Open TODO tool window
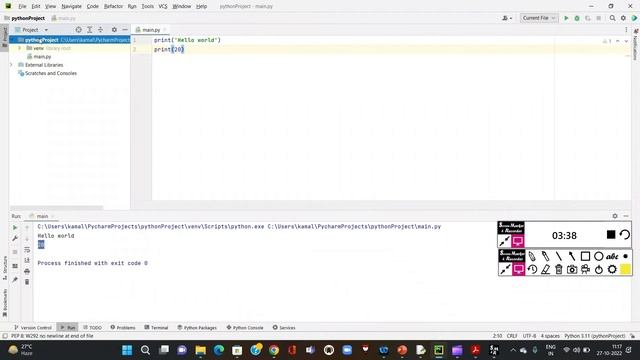The width and height of the screenshot is (640, 360). [x=92, y=327]
